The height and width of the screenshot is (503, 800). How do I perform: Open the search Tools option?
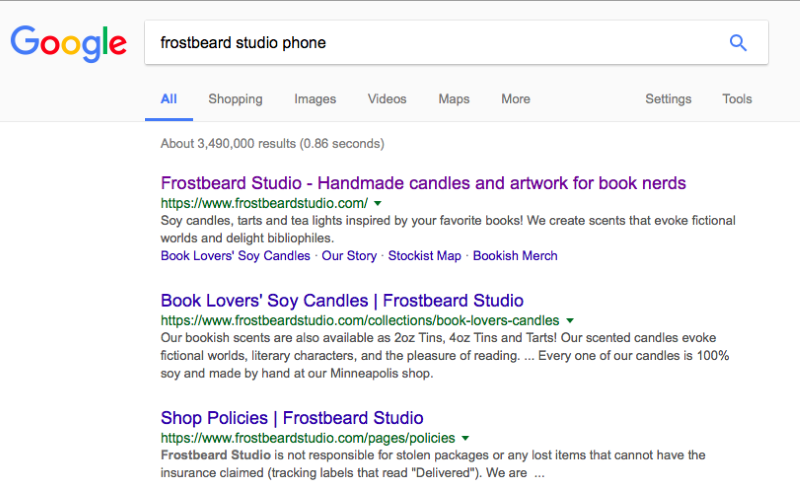point(737,99)
